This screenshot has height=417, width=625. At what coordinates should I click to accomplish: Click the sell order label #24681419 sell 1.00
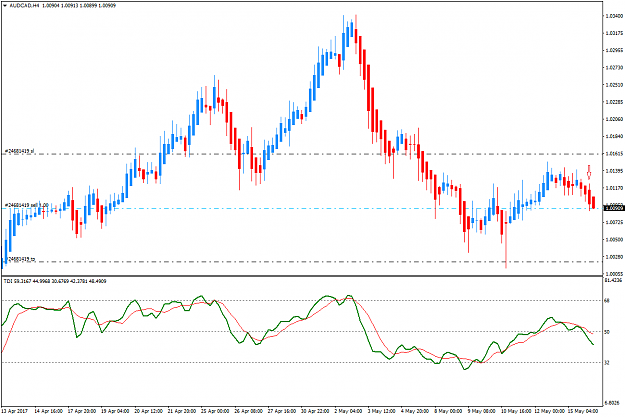click(x=26, y=205)
